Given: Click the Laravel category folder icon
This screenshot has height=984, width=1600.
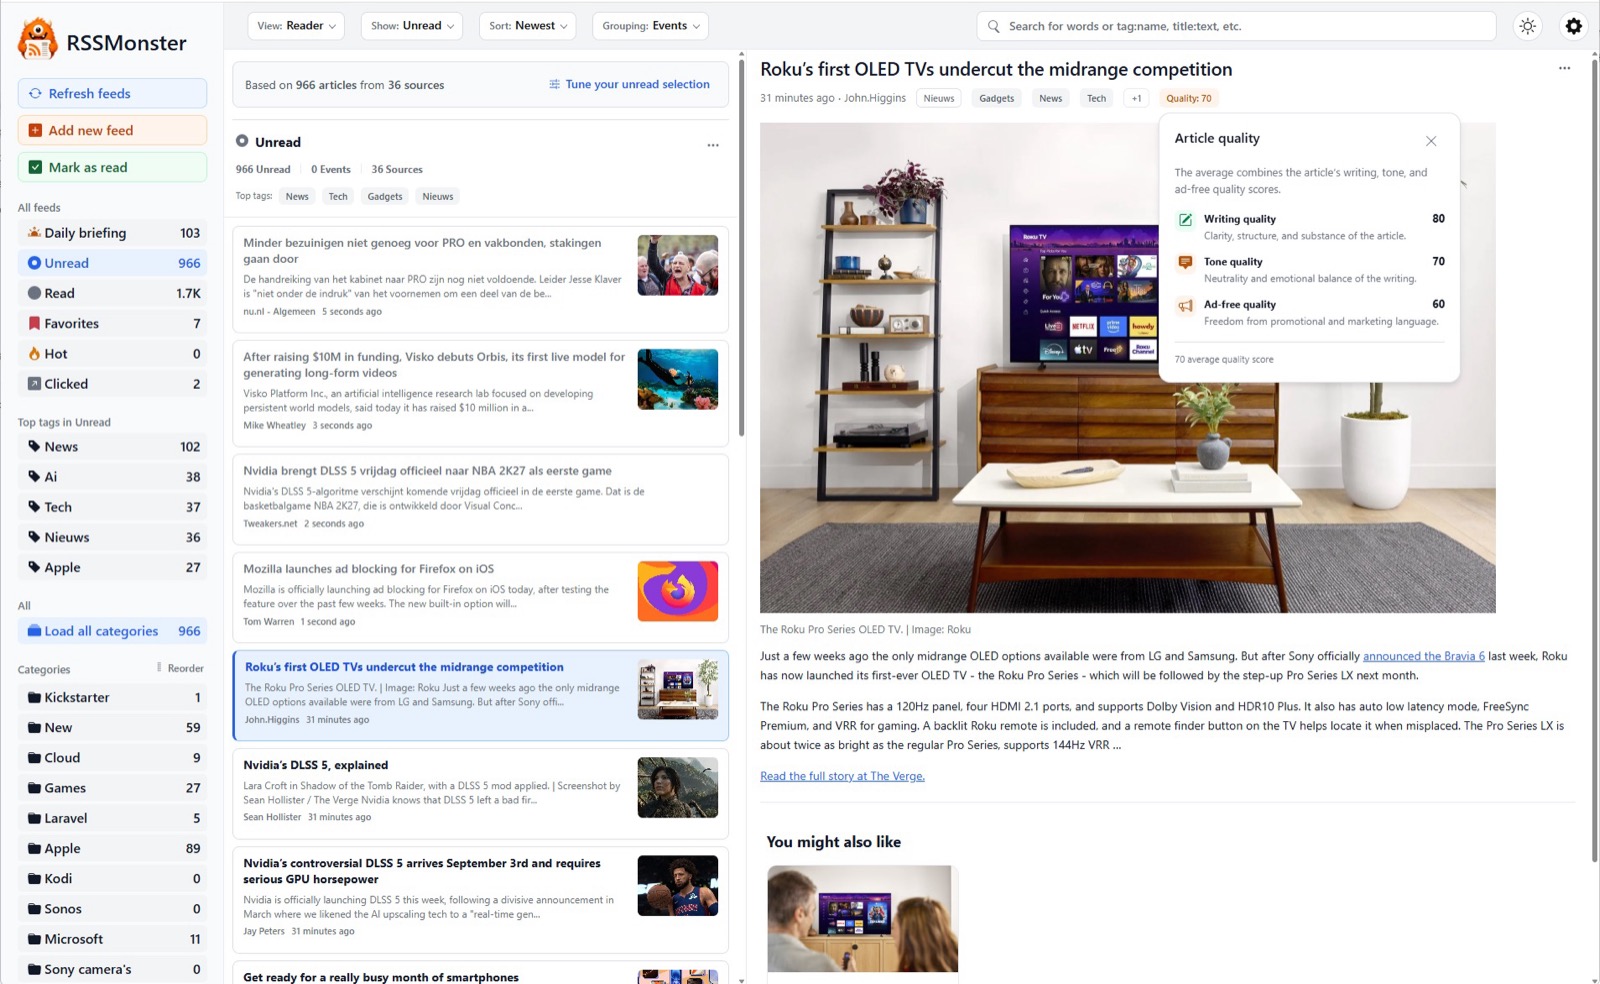Looking at the screenshot, I should point(34,818).
